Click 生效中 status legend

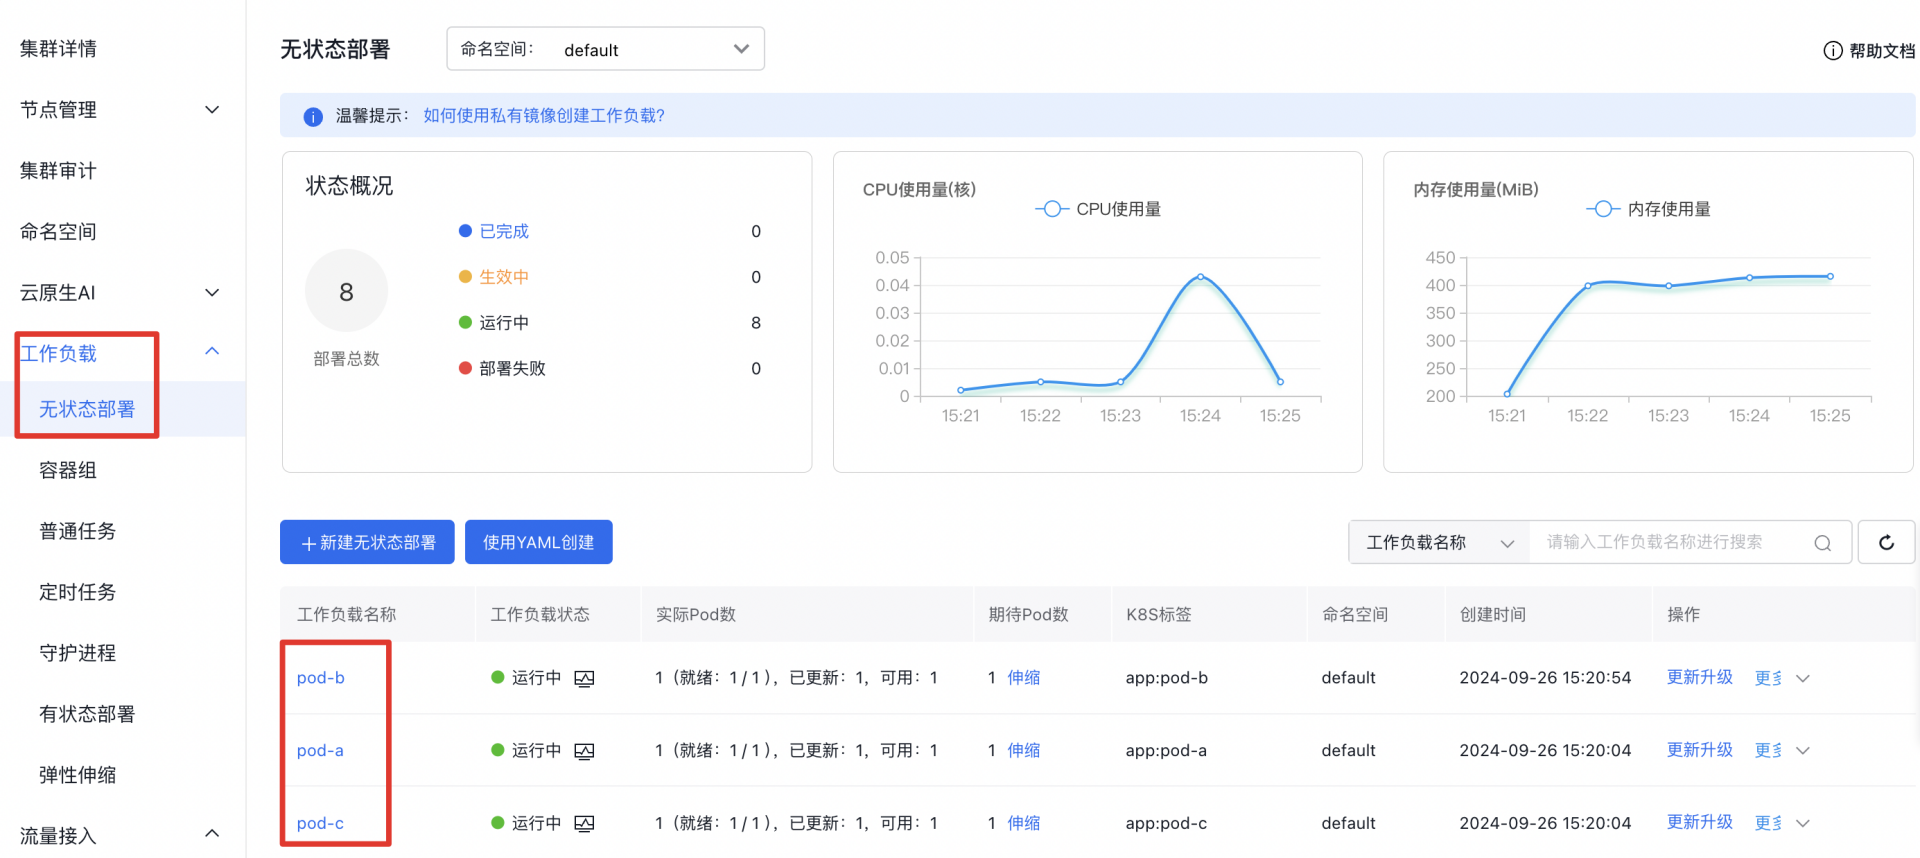pyautogui.click(x=494, y=277)
